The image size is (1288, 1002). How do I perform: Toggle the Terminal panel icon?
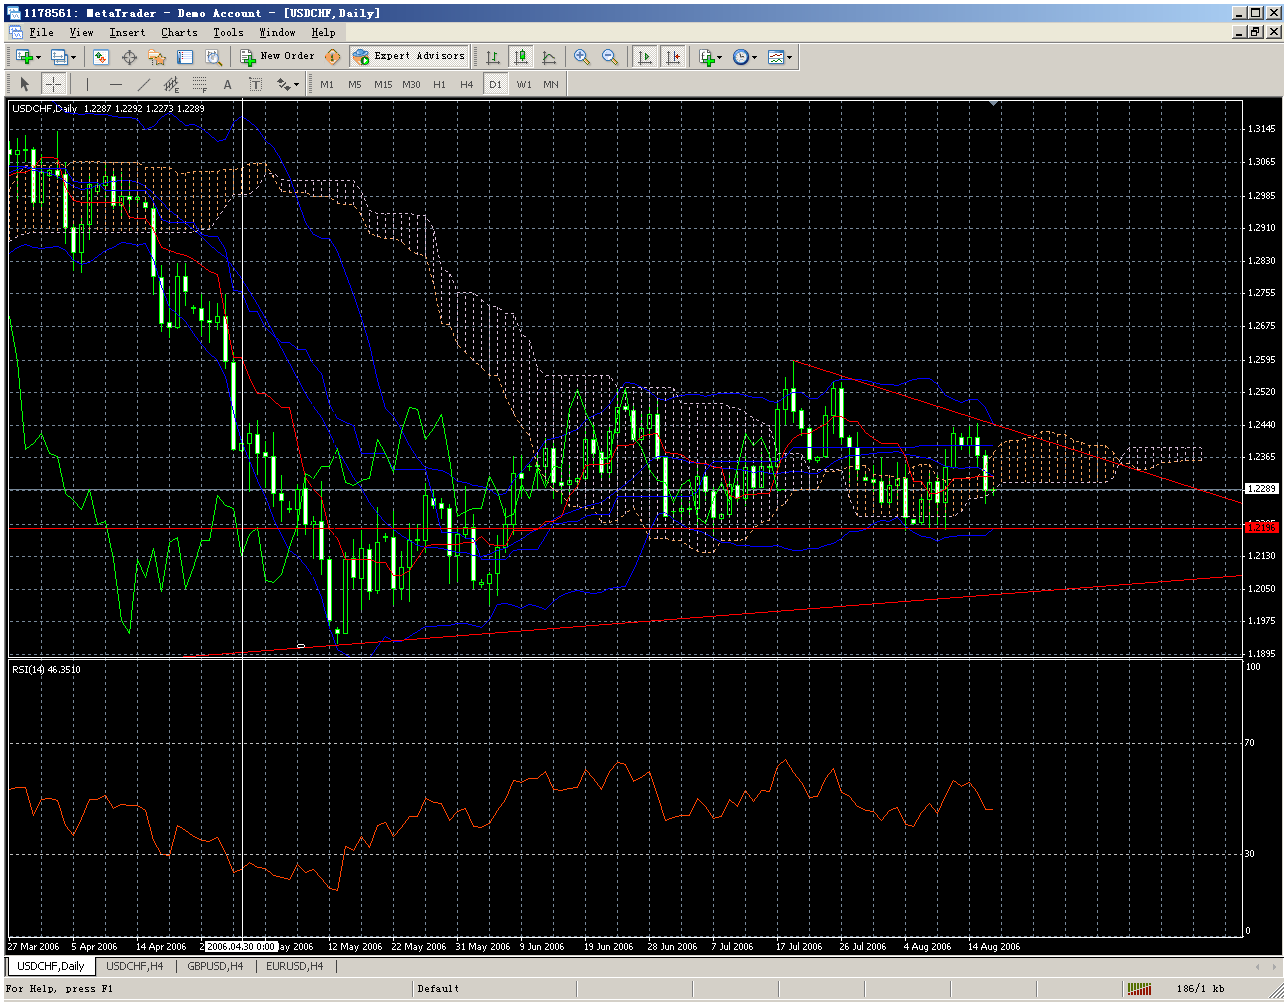(185, 57)
